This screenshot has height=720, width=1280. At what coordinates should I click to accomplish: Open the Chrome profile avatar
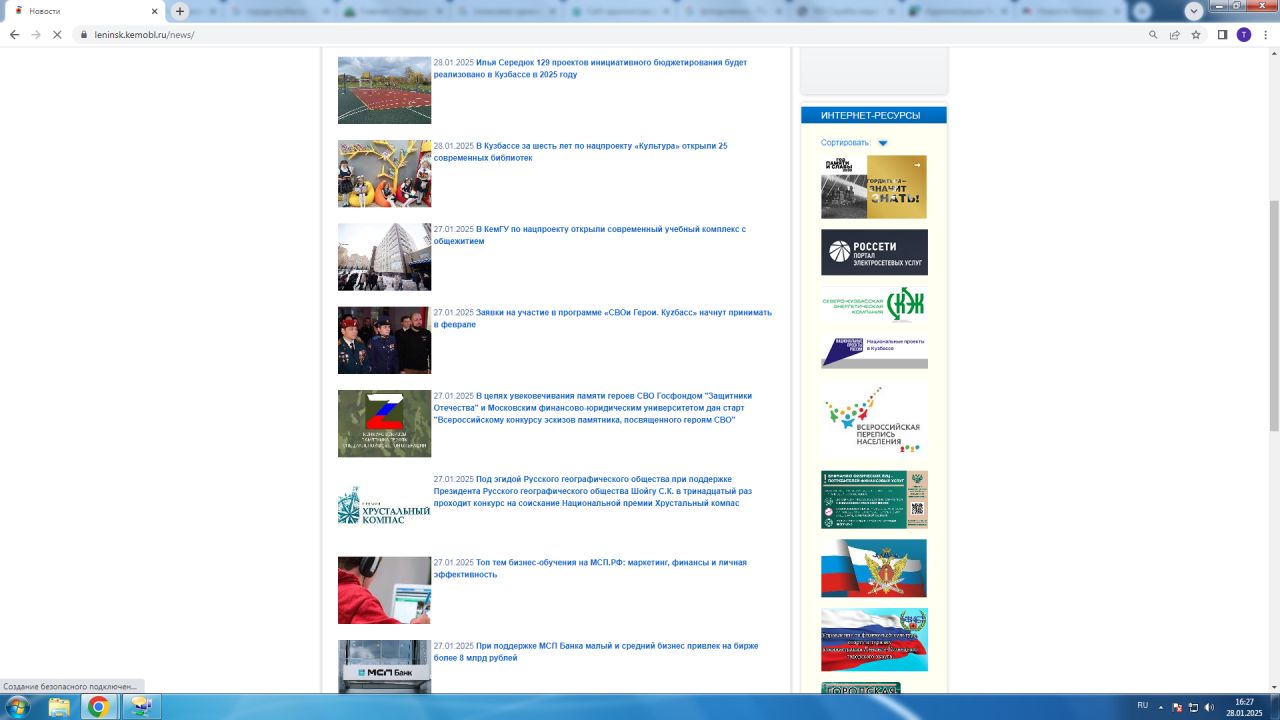[1243, 34]
